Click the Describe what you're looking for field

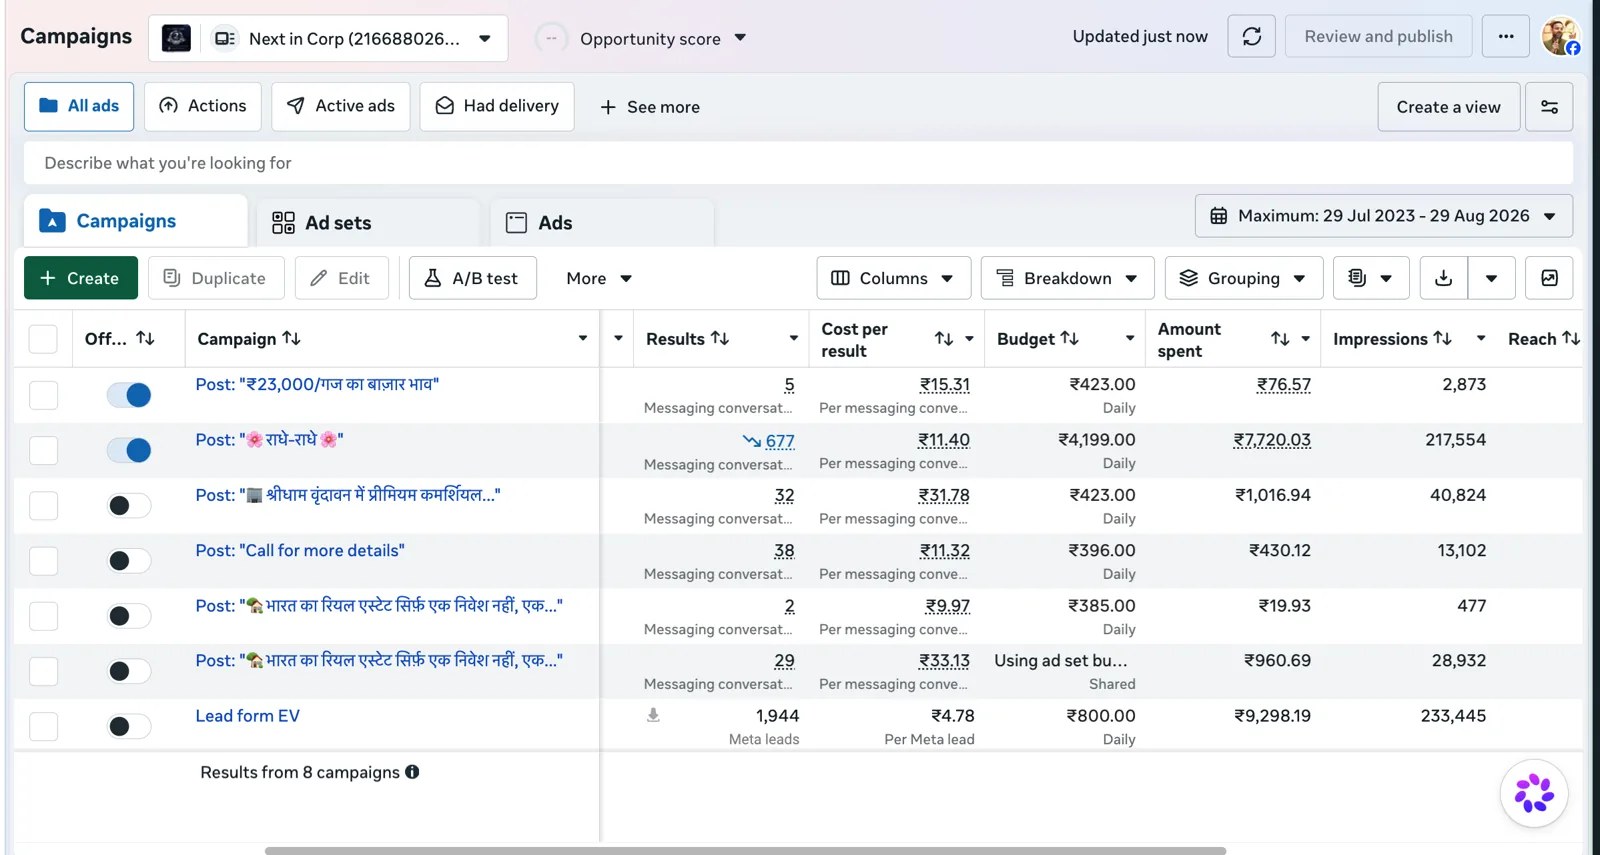[798, 163]
